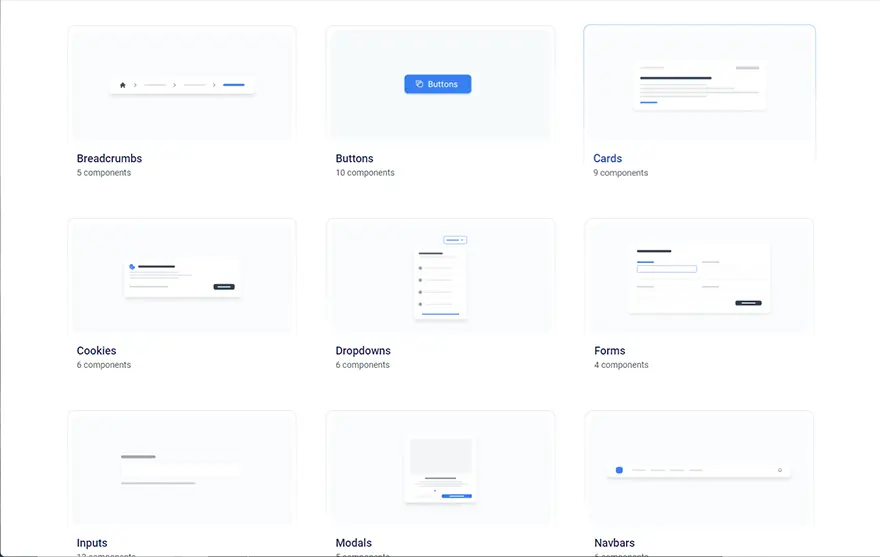Open the Modals category title
Screen dimensions: 880x557
click(353, 543)
